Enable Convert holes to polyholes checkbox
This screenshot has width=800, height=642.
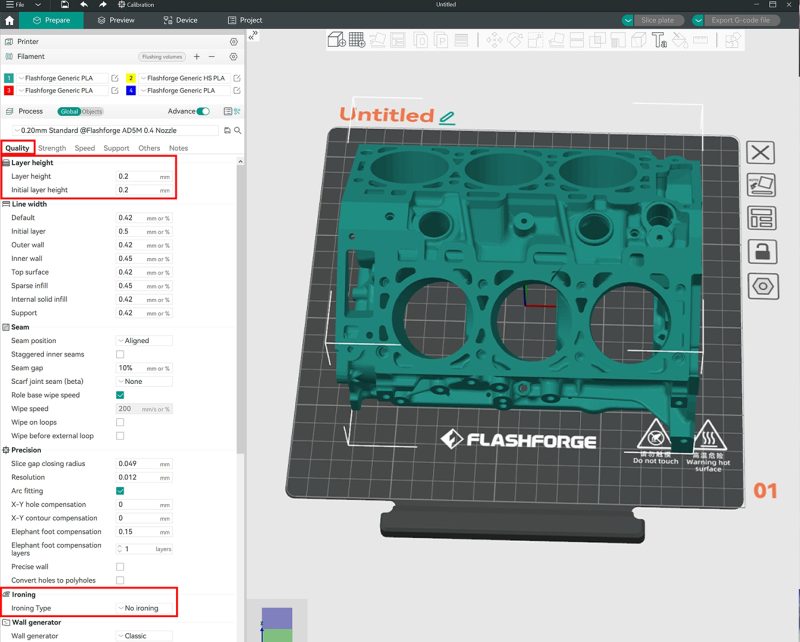coord(120,580)
